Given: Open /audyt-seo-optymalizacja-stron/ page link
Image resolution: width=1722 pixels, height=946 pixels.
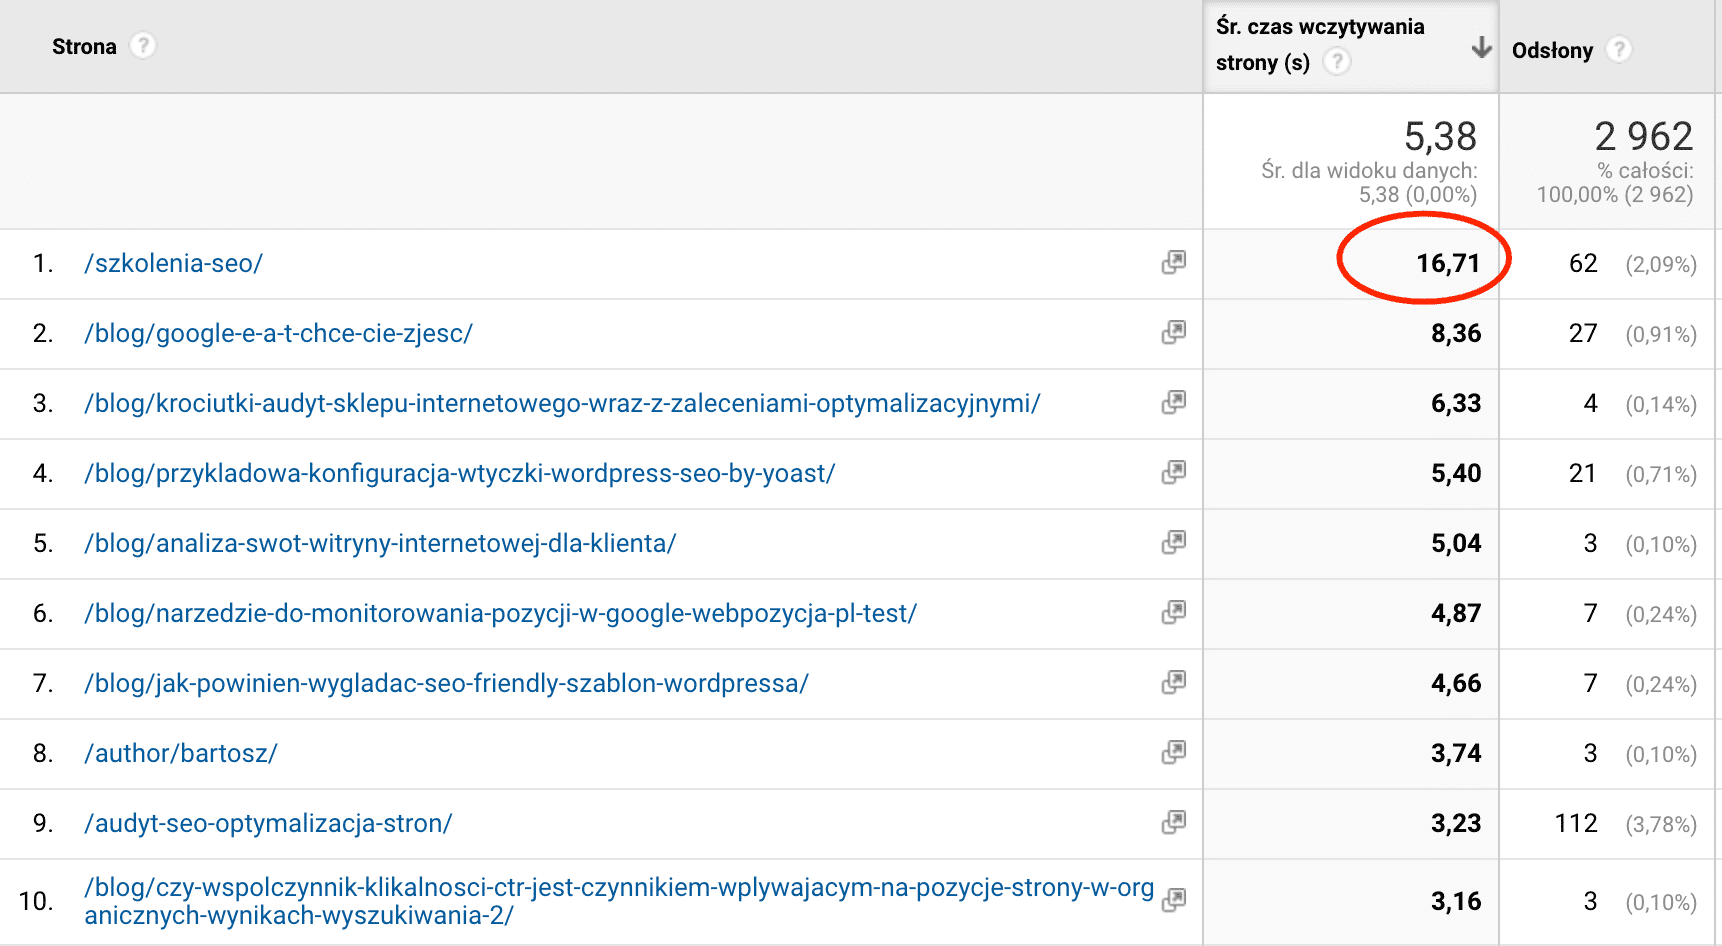Looking at the screenshot, I should [268, 824].
